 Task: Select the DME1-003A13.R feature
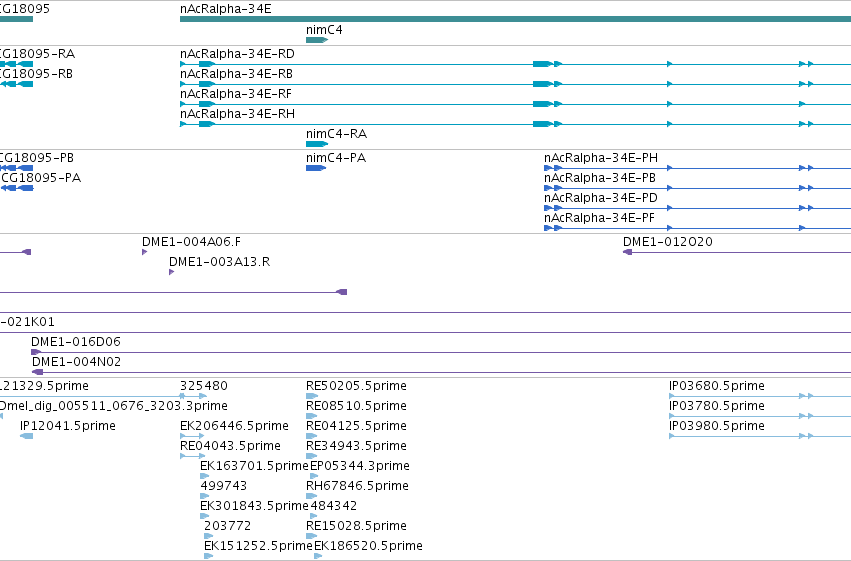(172, 272)
